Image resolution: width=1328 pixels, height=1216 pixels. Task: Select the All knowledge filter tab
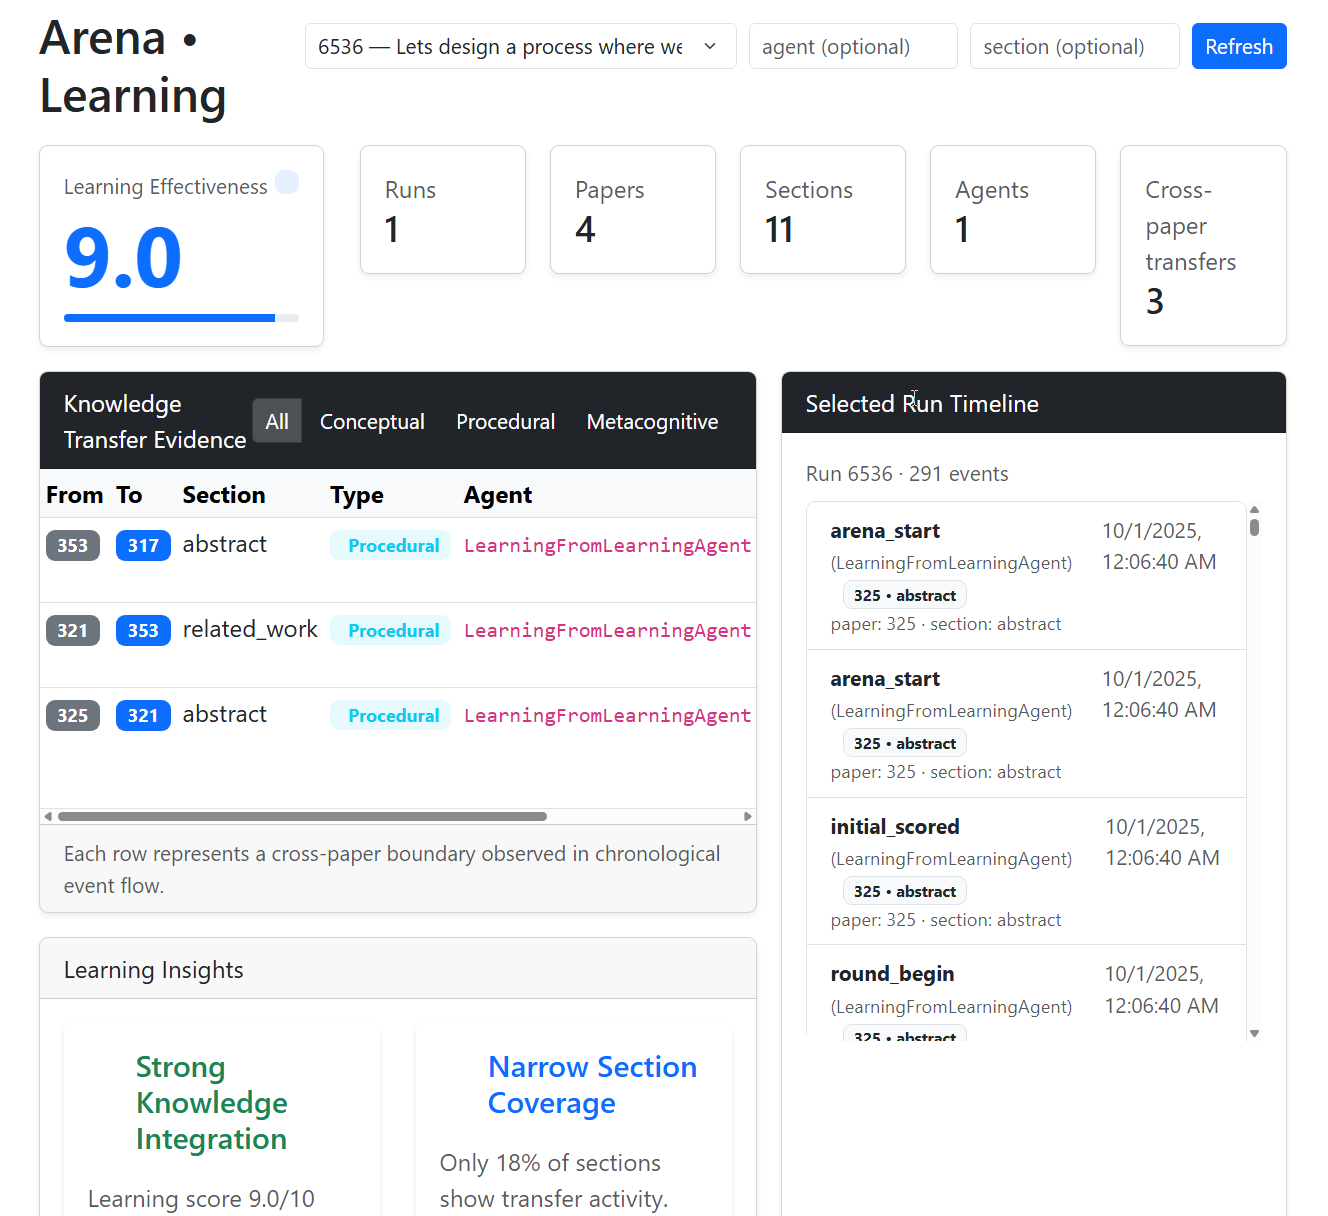pyautogui.click(x=277, y=421)
